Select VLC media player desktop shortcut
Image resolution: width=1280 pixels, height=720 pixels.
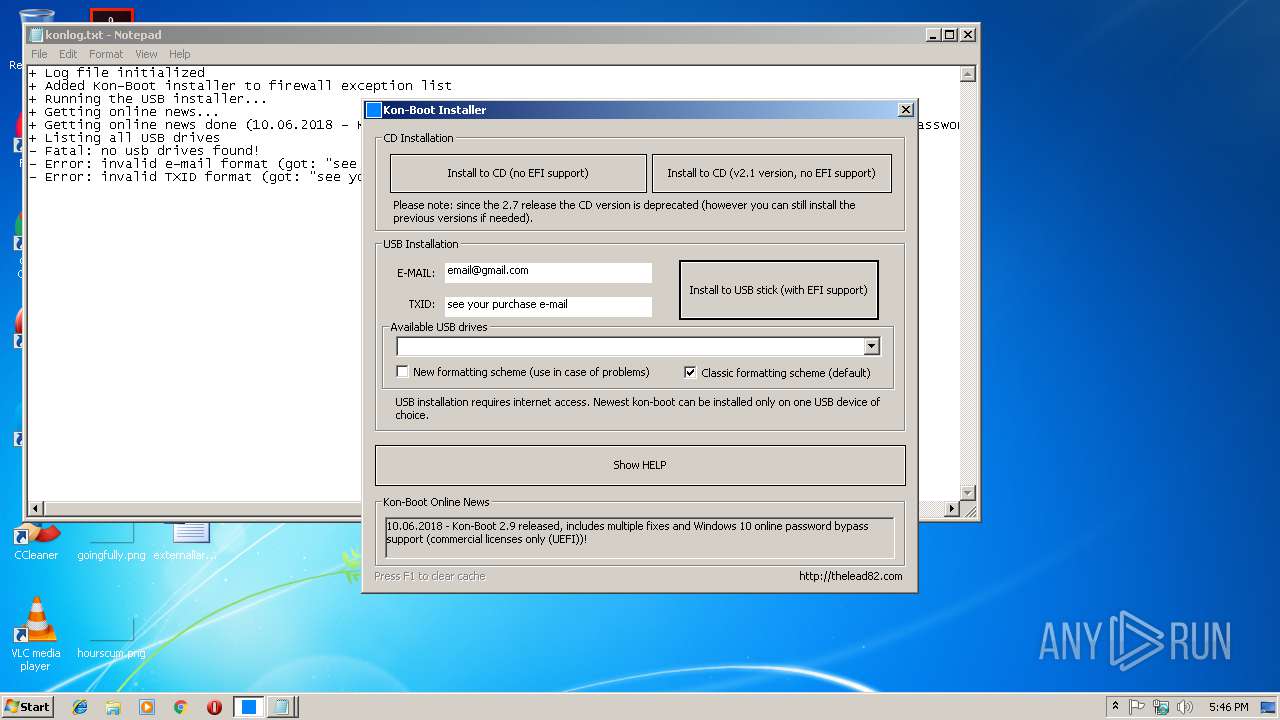pyautogui.click(x=35, y=634)
